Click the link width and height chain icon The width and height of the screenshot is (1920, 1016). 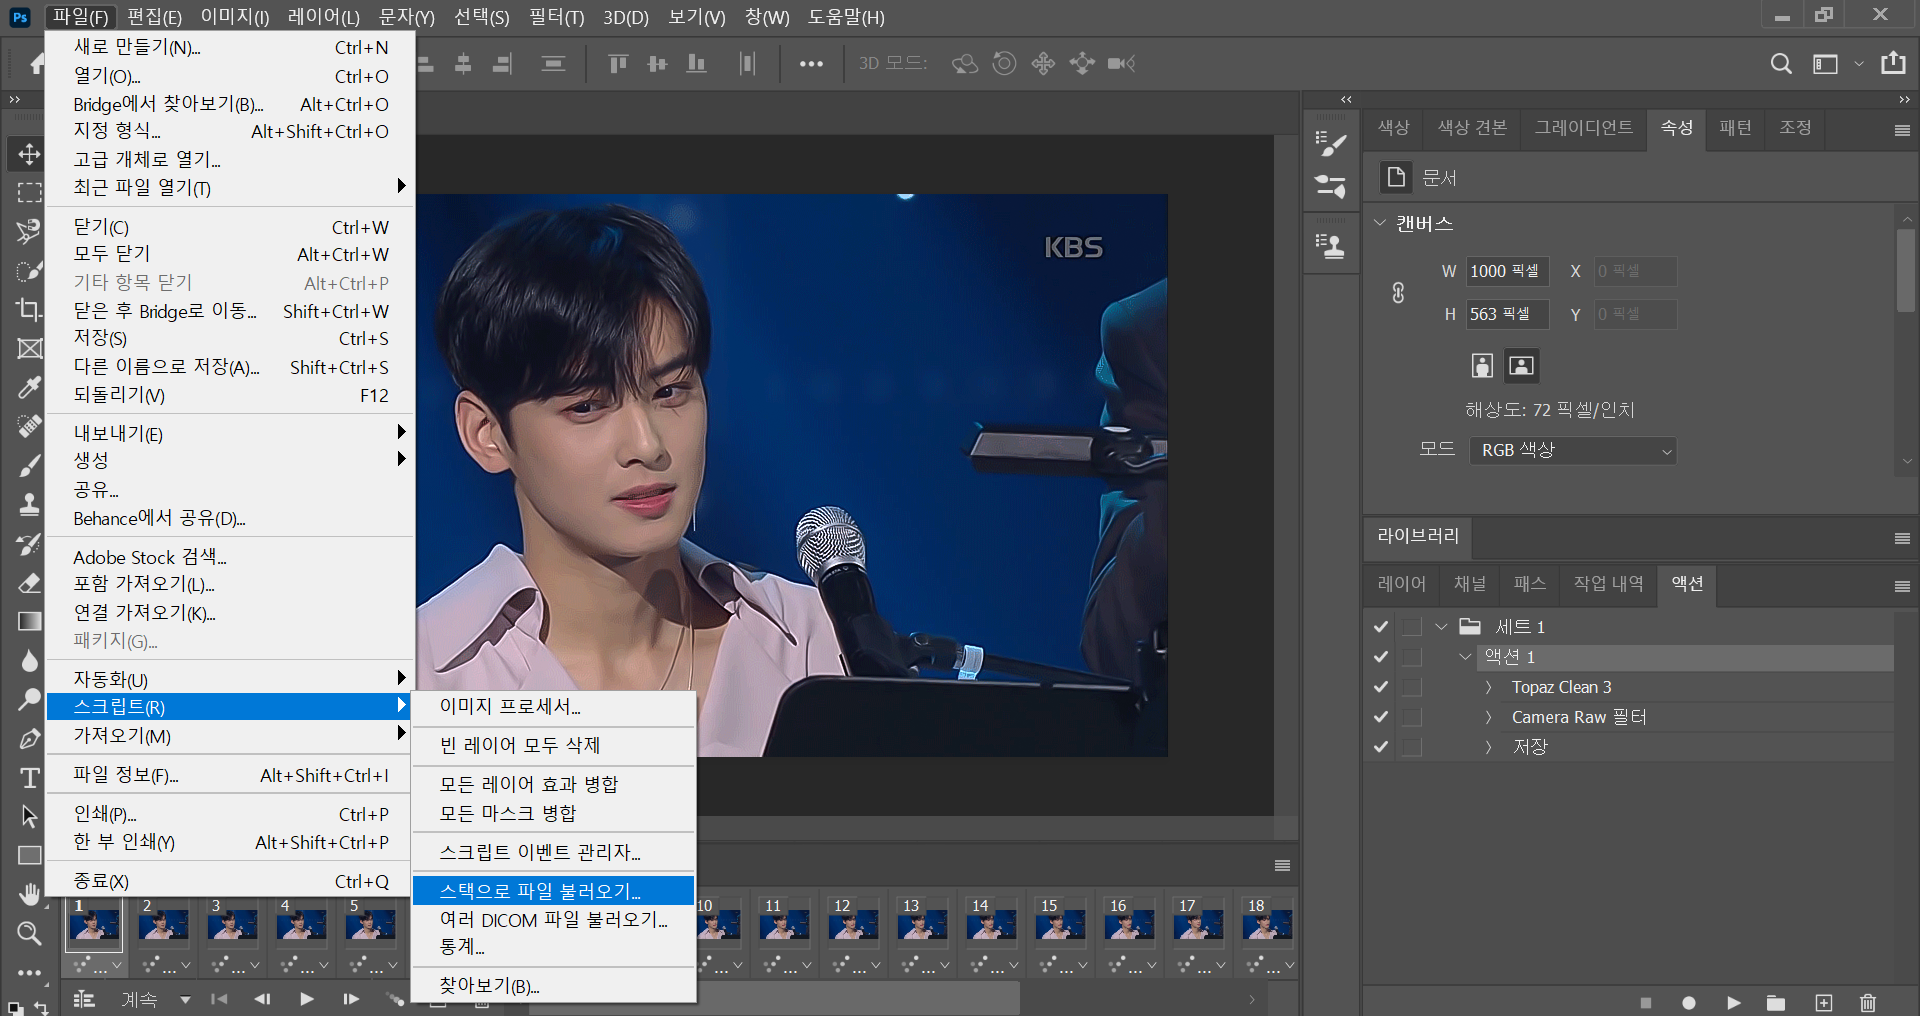point(1398,293)
